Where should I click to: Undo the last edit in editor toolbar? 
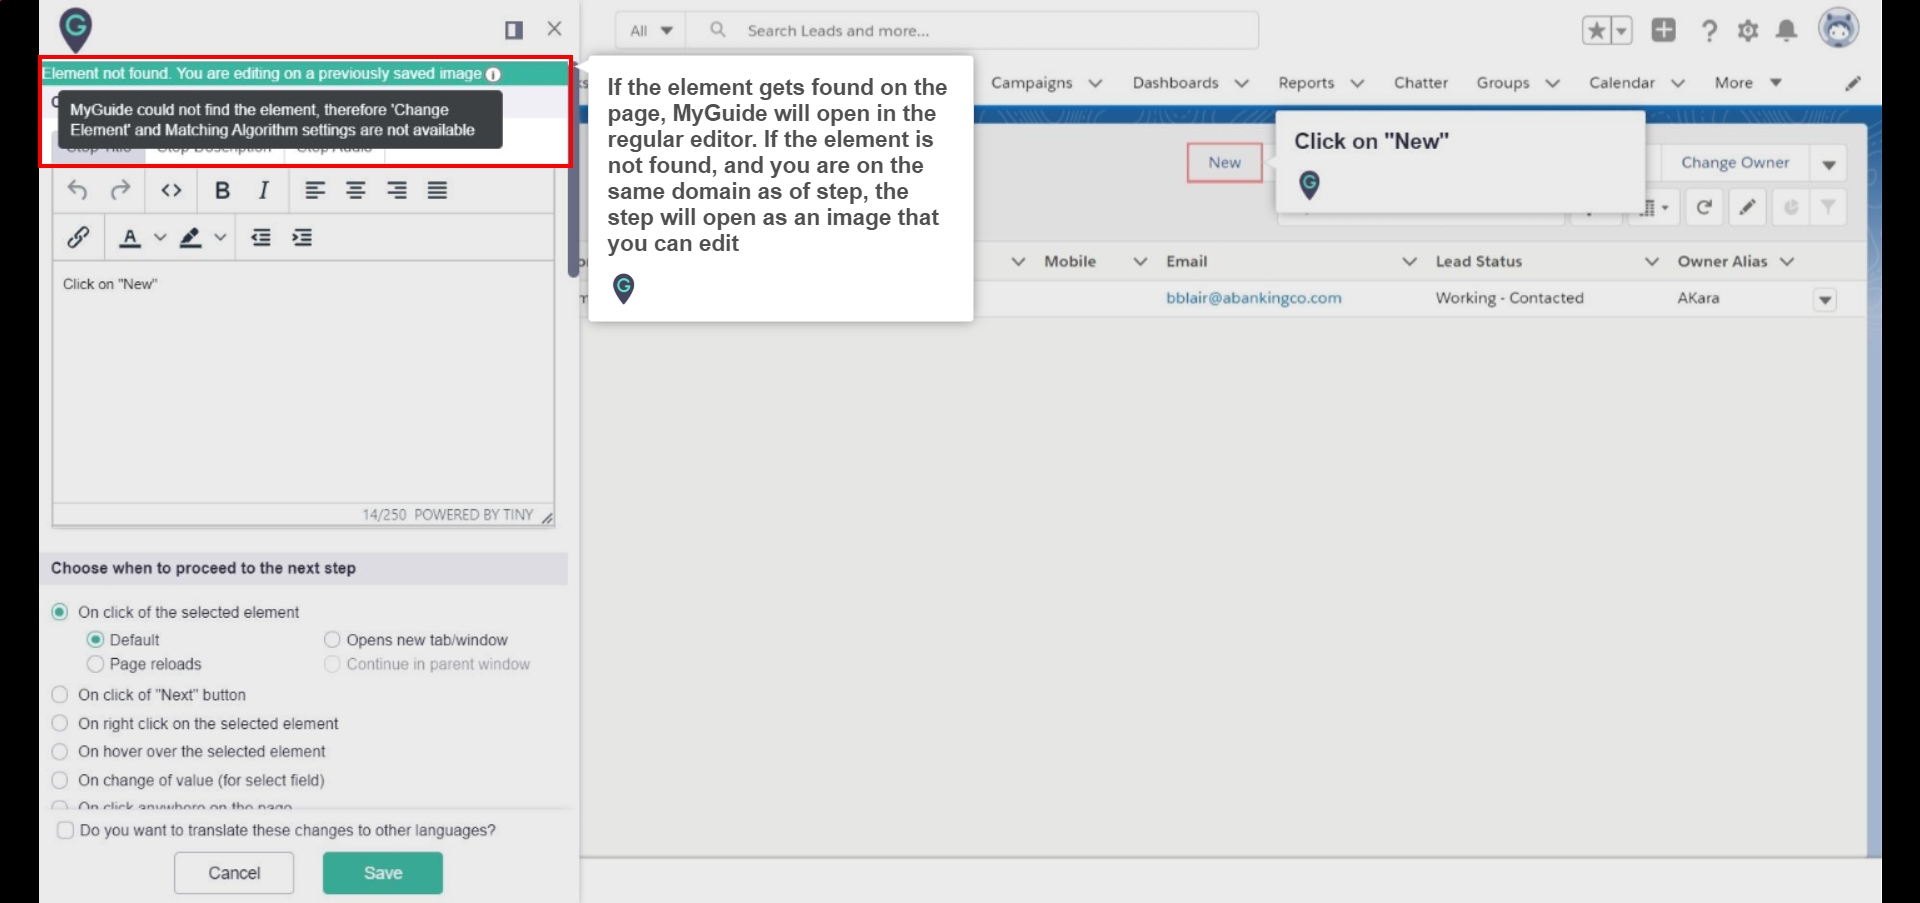(77, 190)
